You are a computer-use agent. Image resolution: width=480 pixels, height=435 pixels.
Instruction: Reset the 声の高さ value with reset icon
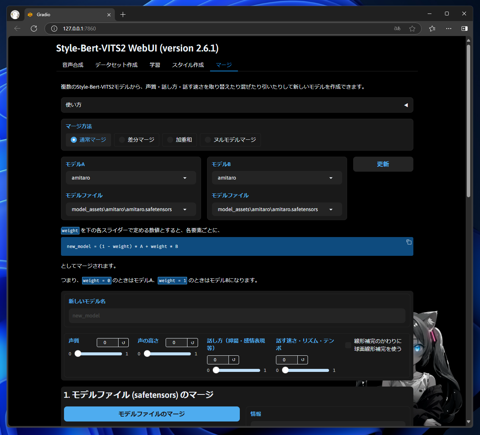[x=193, y=343]
